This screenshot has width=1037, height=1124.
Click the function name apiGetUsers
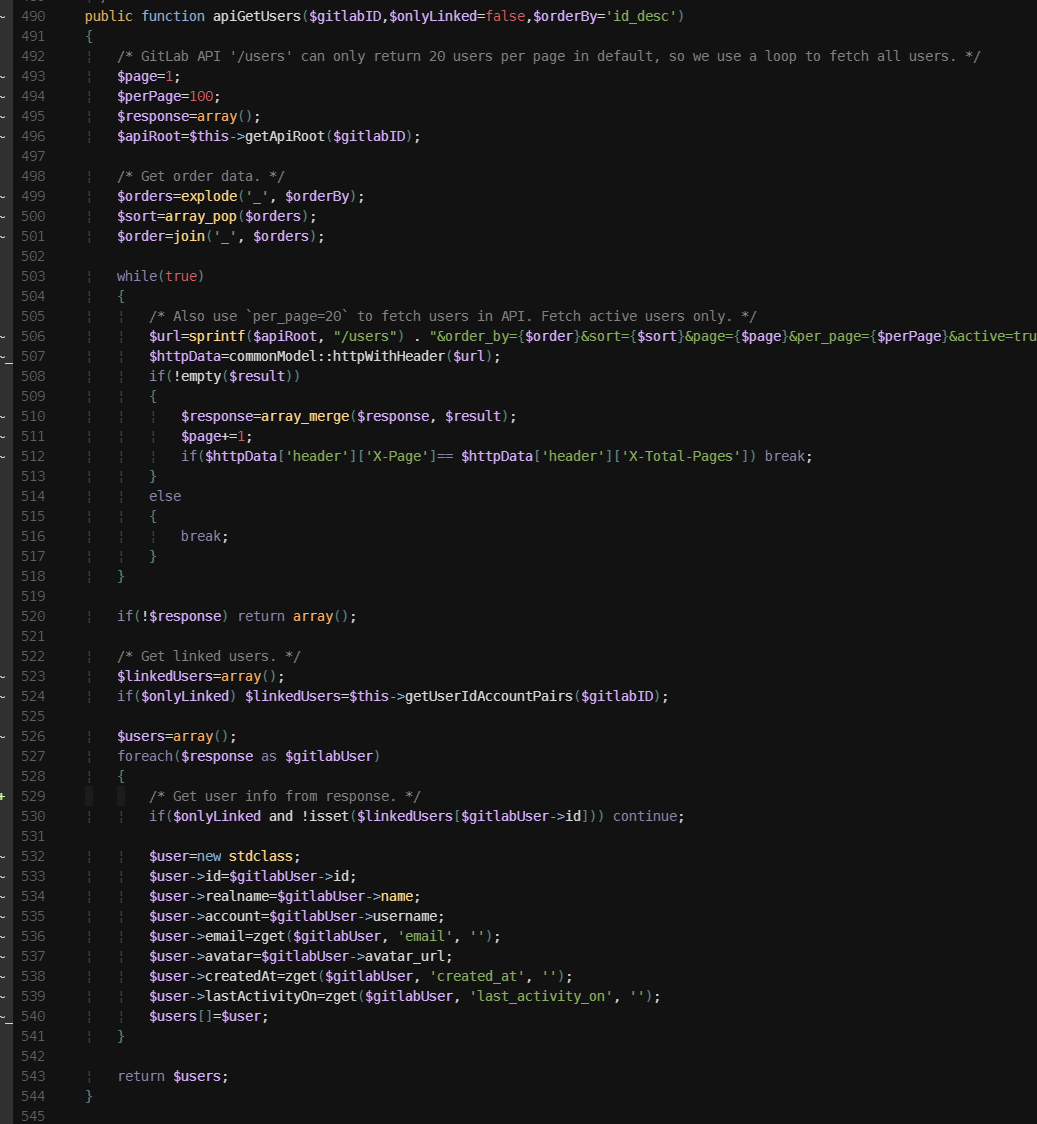click(x=257, y=16)
